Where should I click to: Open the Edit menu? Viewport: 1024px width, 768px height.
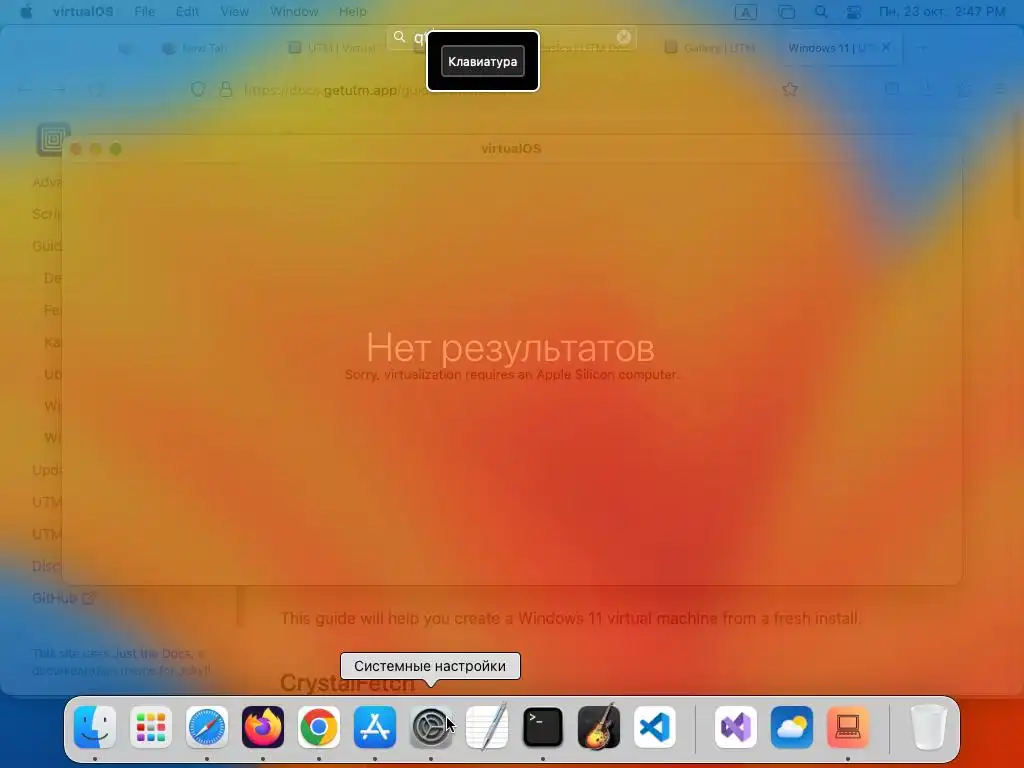(x=187, y=12)
